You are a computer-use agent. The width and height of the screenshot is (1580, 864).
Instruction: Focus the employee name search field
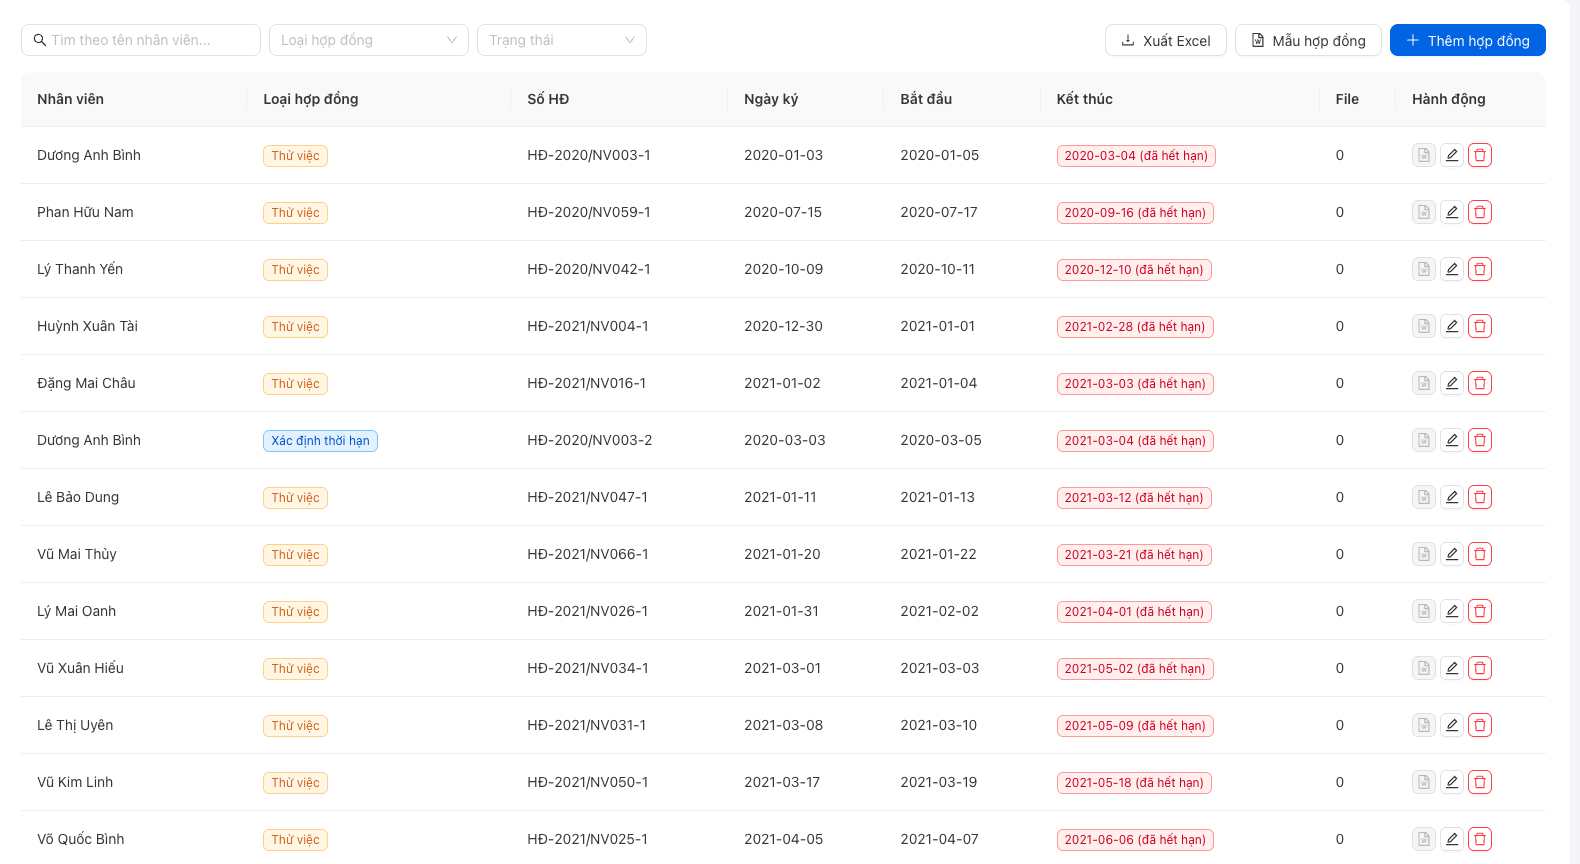tap(141, 40)
